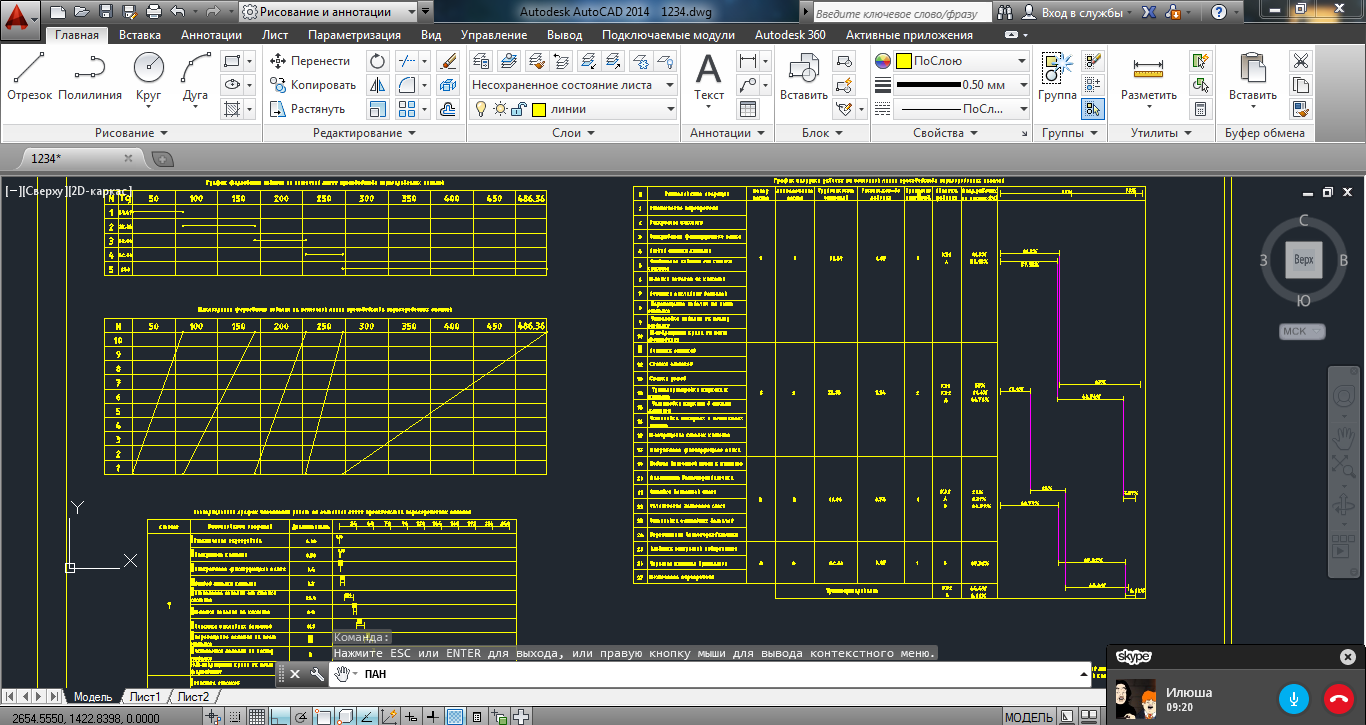Click the color wheel icon in Свойства
The height and width of the screenshot is (725, 1366).
pos(882,61)
